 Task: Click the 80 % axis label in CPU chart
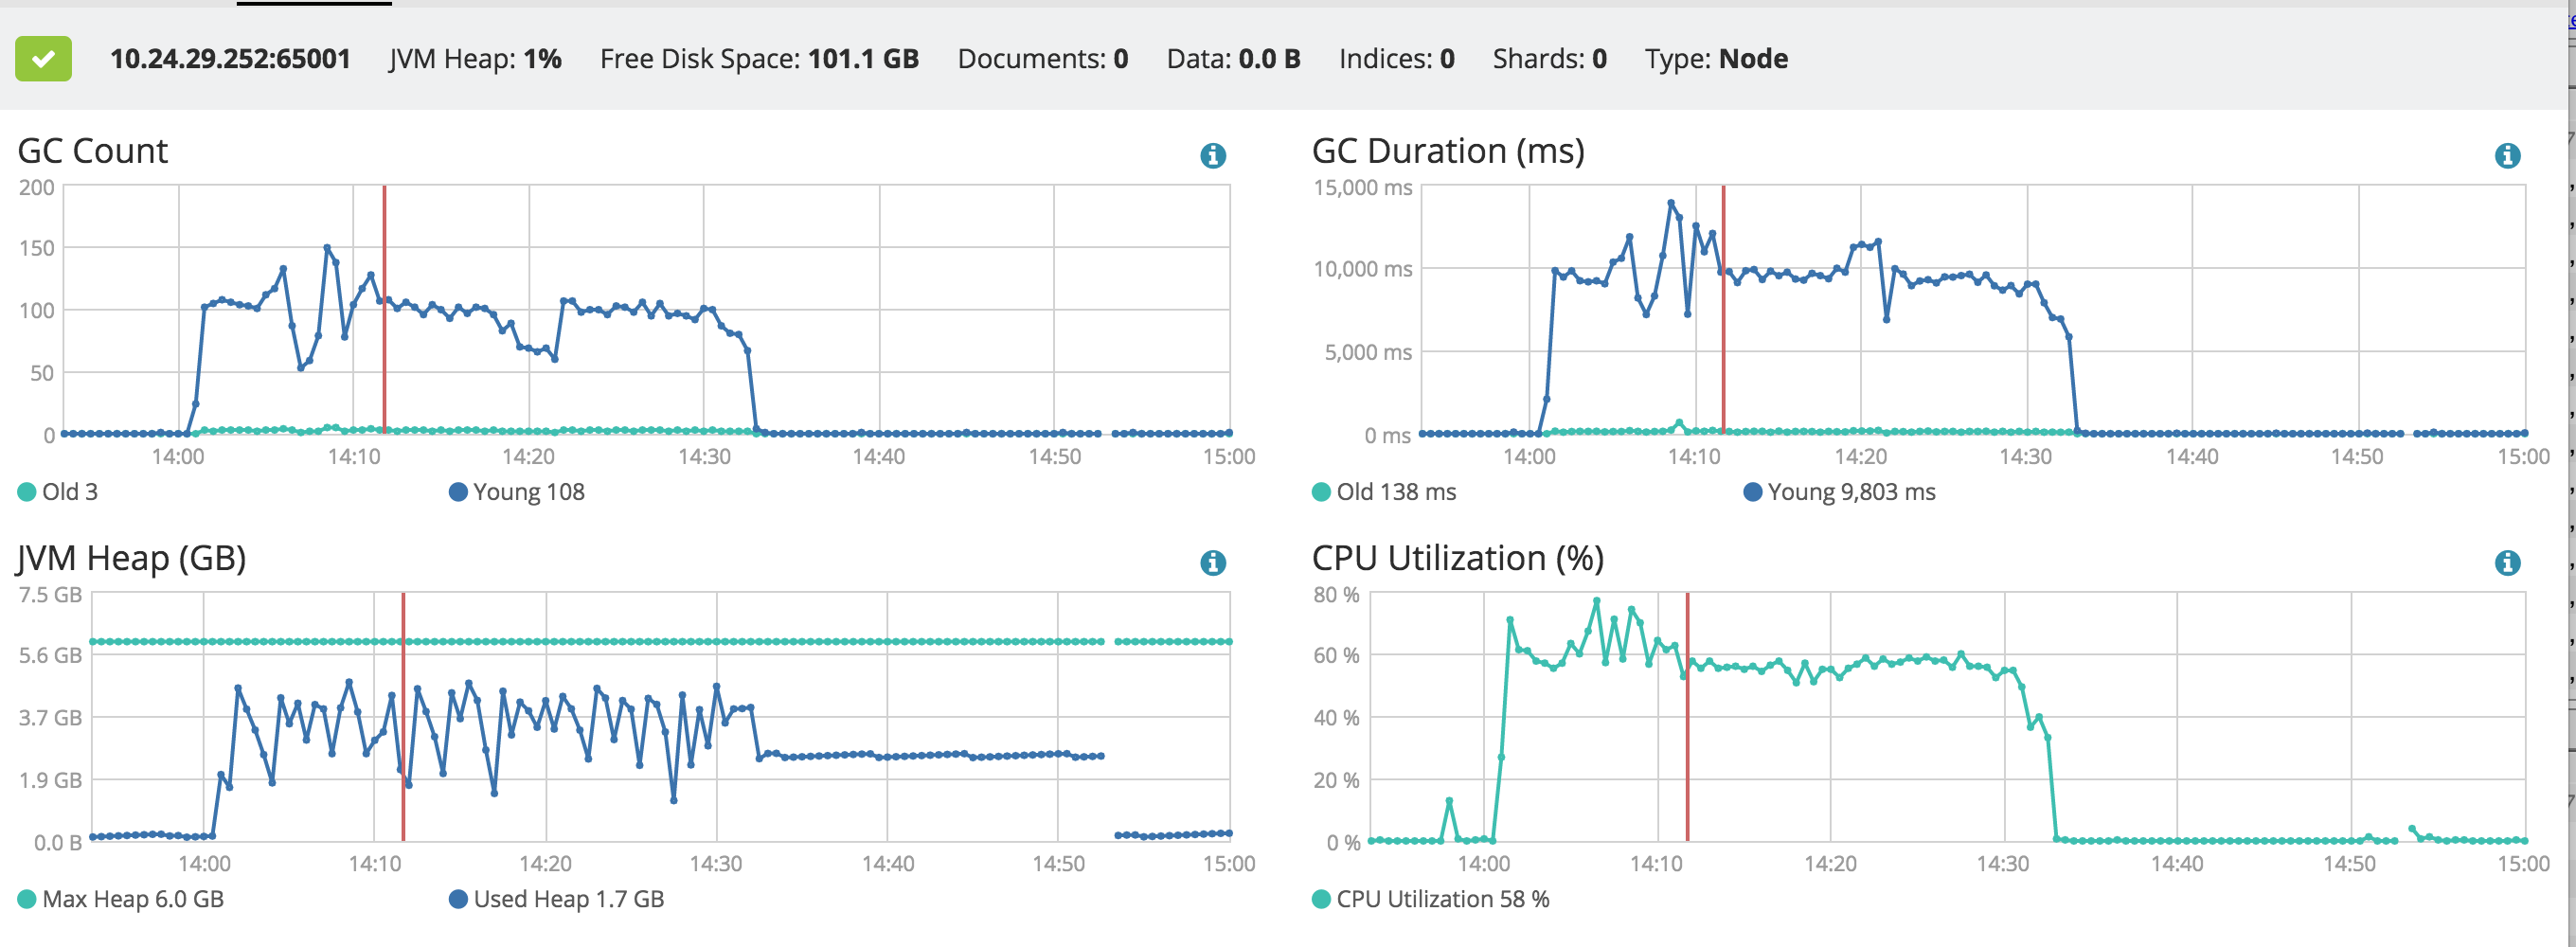(1336, 595)
